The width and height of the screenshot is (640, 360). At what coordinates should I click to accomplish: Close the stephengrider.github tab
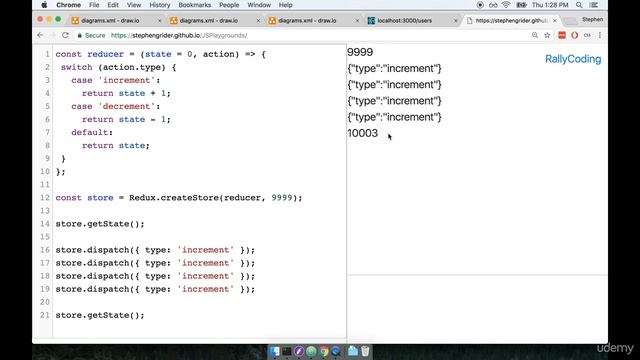(554, 20)
